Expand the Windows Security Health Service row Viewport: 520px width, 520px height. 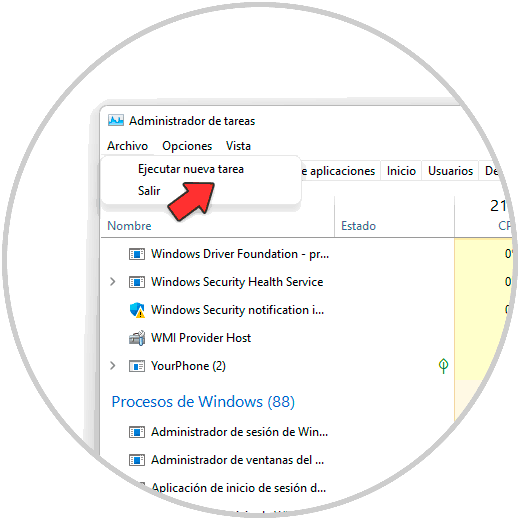point(113,282)
